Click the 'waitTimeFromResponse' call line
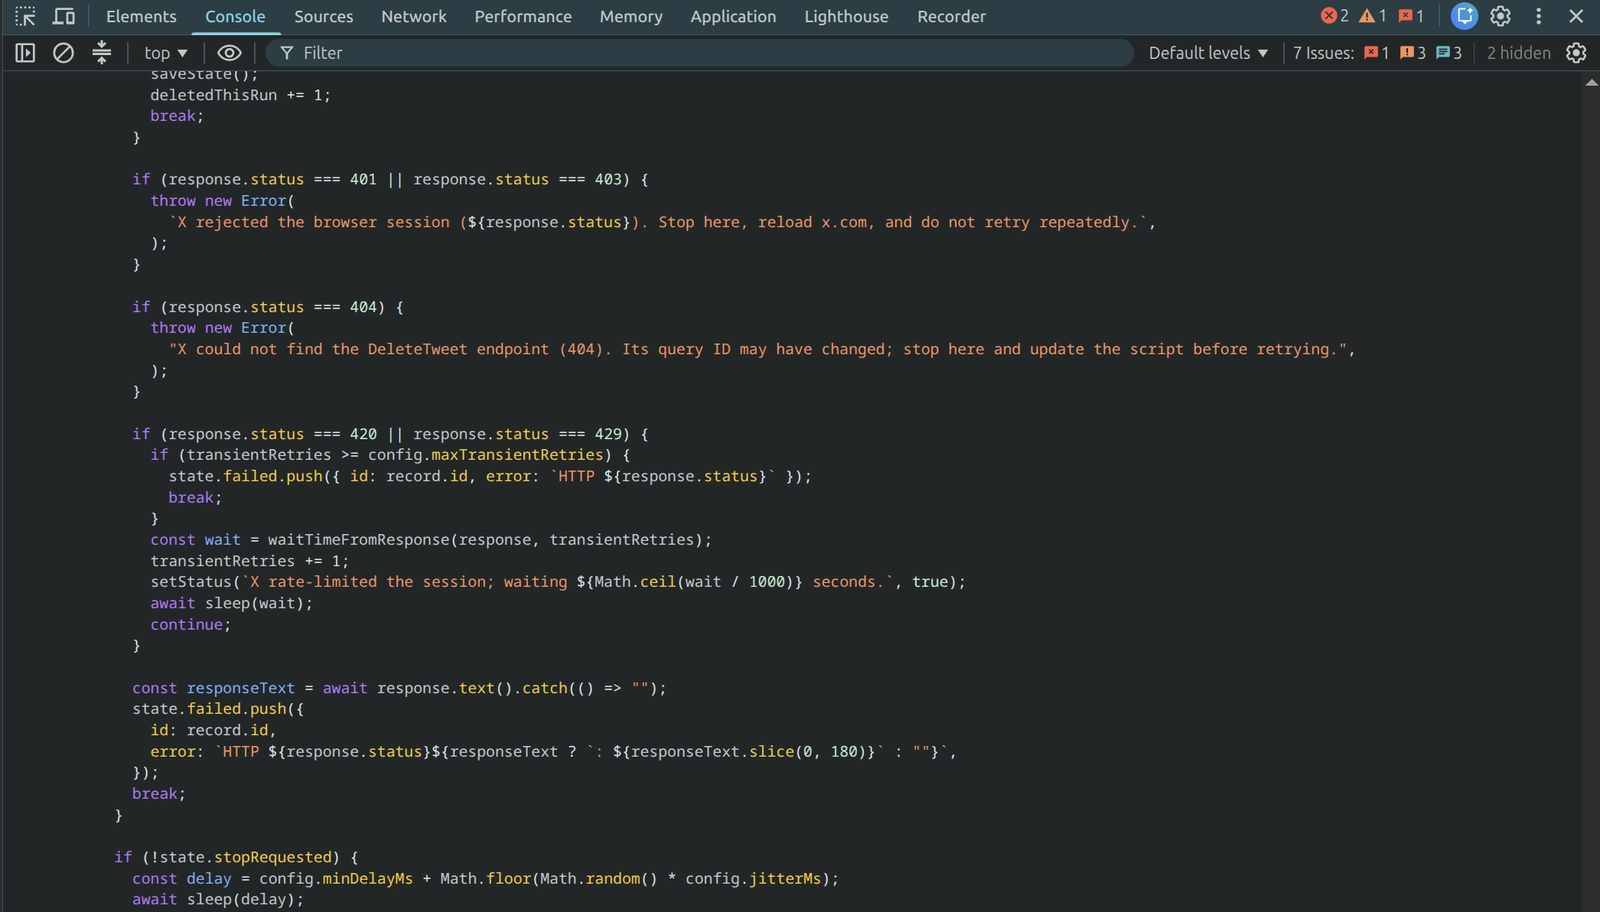The width and height of the screenshot is (1600, 912). click(x=431, y=540)
